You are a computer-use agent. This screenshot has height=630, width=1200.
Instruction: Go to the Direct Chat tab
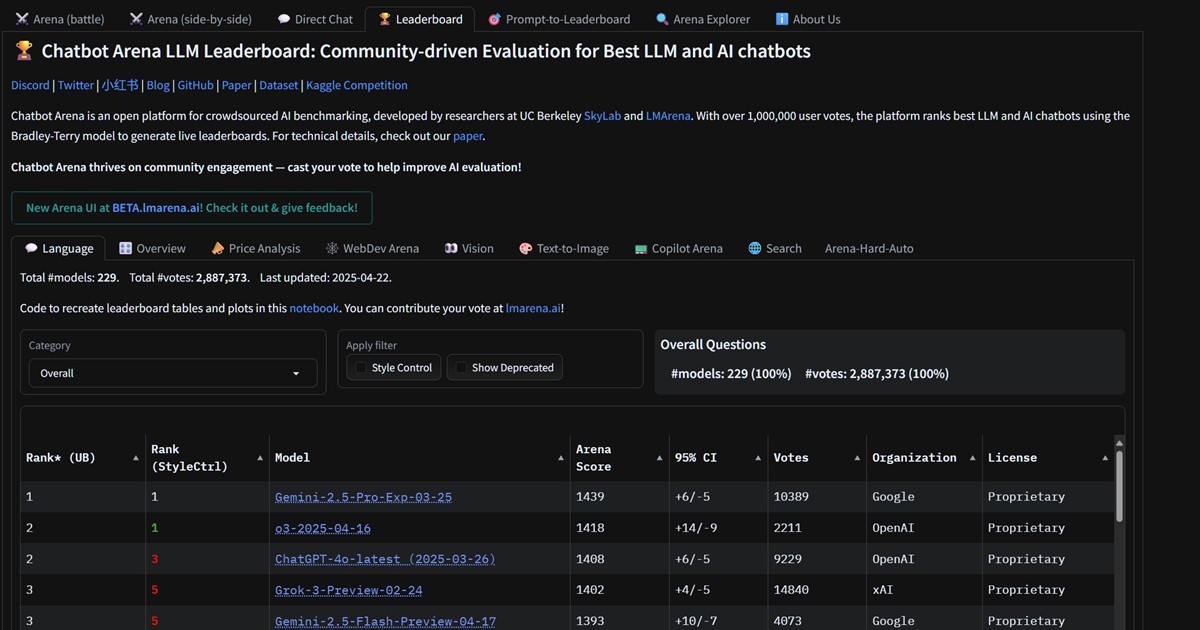point(315,19)
